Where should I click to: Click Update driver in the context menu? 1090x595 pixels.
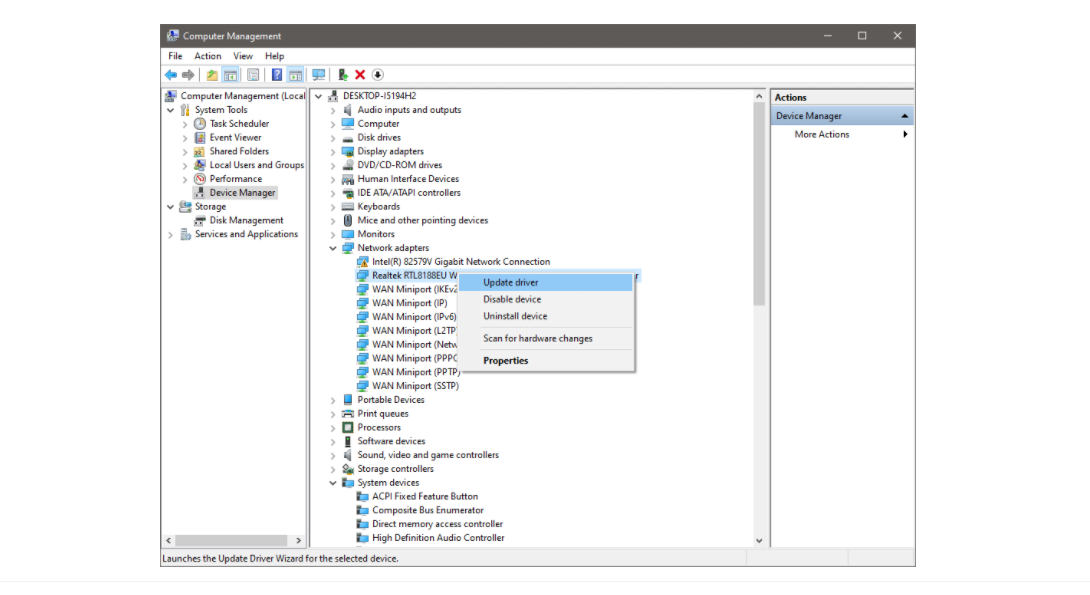point(512,282)
